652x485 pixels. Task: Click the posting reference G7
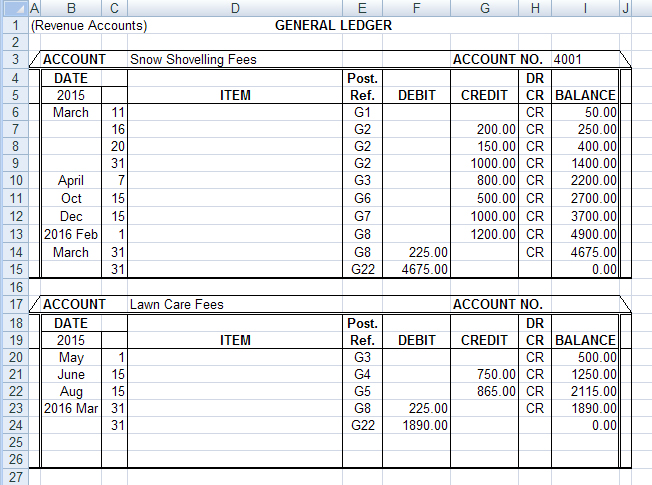[362, 216]
